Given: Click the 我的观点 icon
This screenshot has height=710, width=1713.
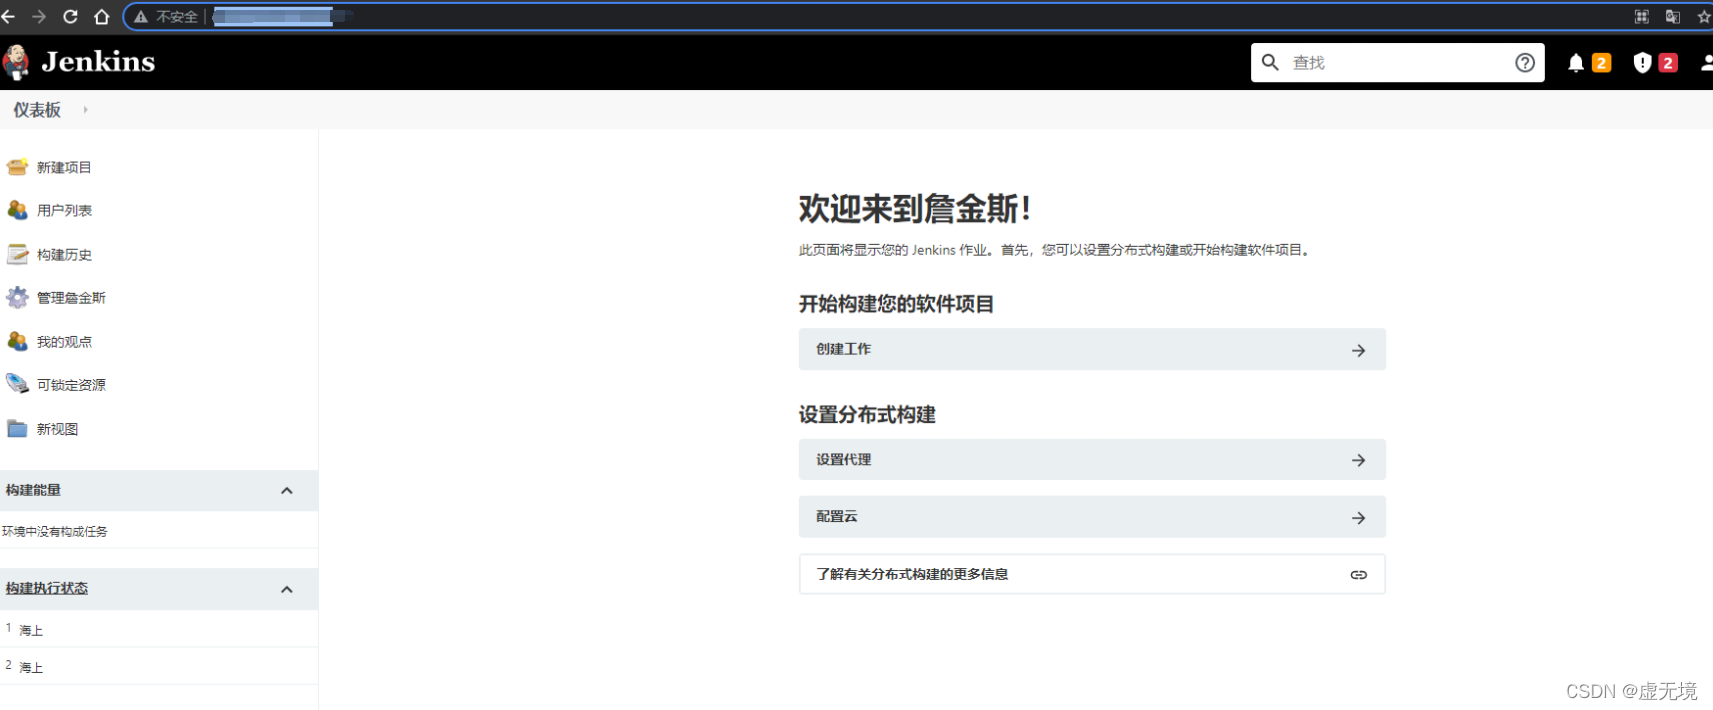Looking at the screenshot, I should (17, 341).
